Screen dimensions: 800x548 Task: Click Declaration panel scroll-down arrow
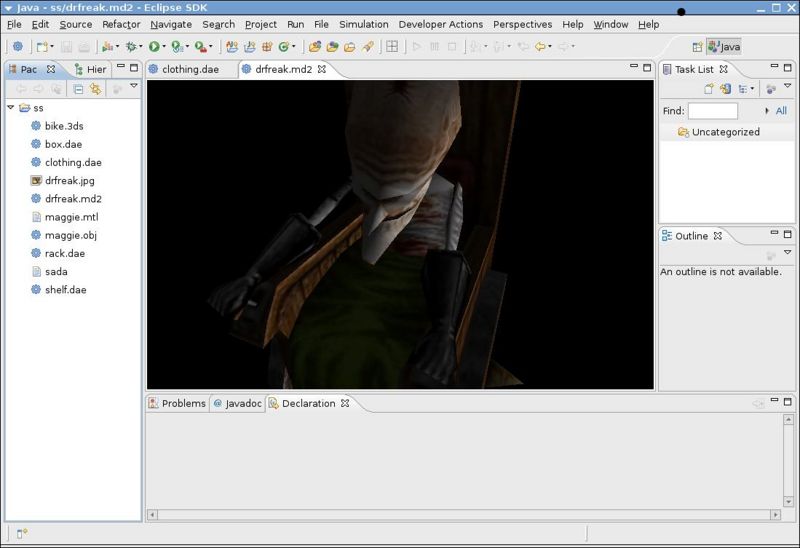coord(788,502)
